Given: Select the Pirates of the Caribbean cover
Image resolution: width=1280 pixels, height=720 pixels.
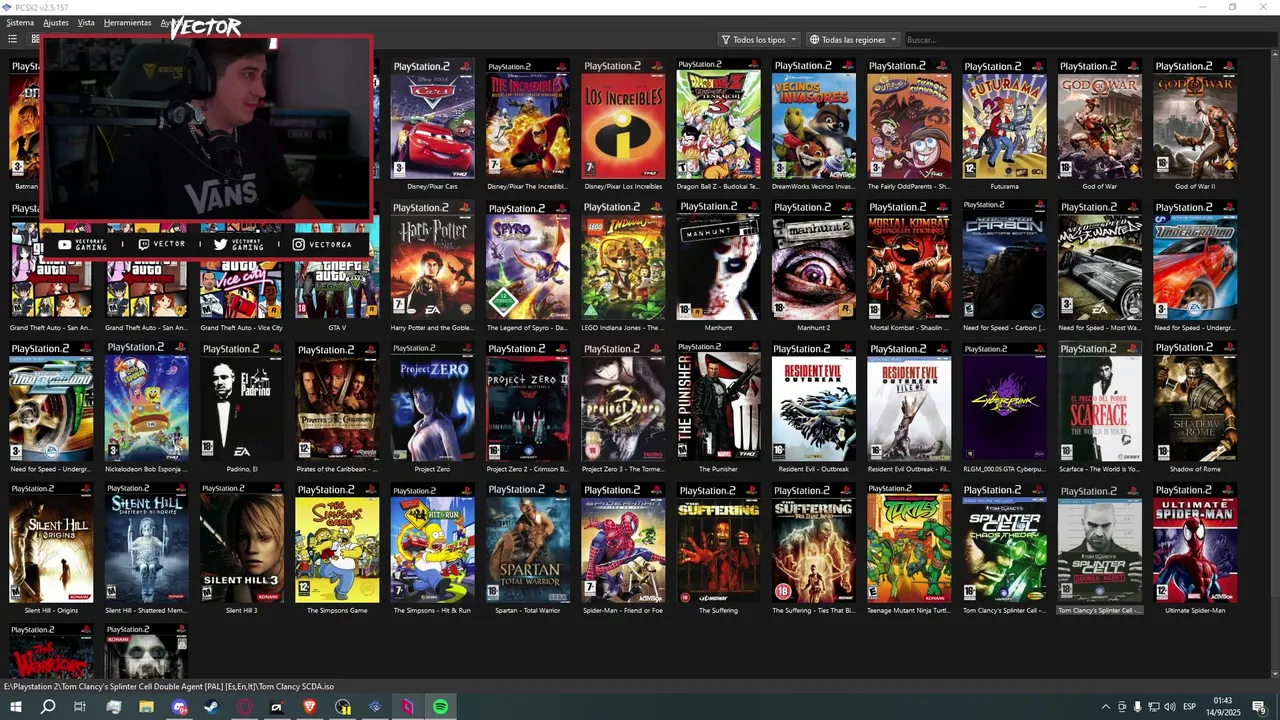Looking at the screenshot, I should pos(337,401).
